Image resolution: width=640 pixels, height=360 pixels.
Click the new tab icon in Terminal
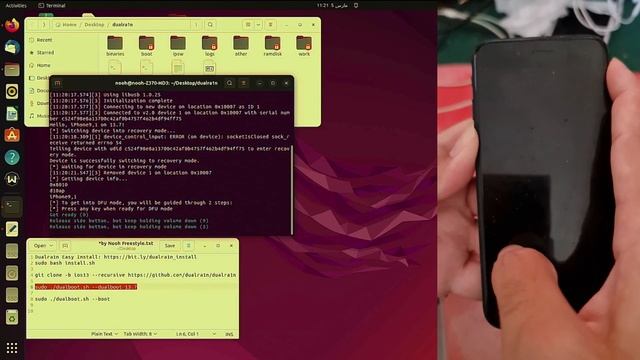point(58,83)
